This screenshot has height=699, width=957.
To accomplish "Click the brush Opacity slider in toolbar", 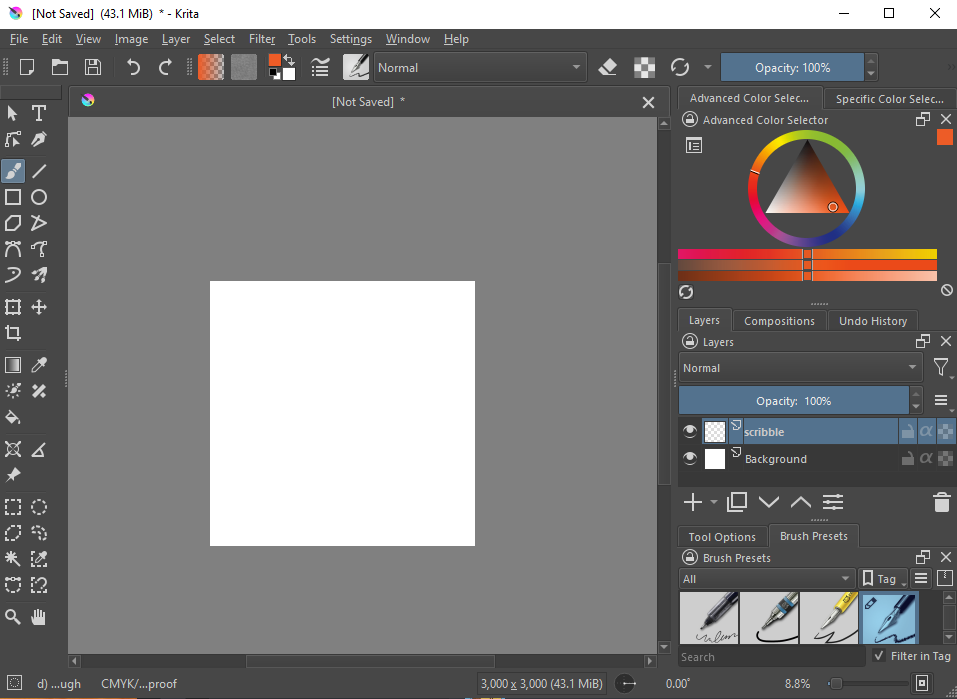I will (x=791, y=68).
